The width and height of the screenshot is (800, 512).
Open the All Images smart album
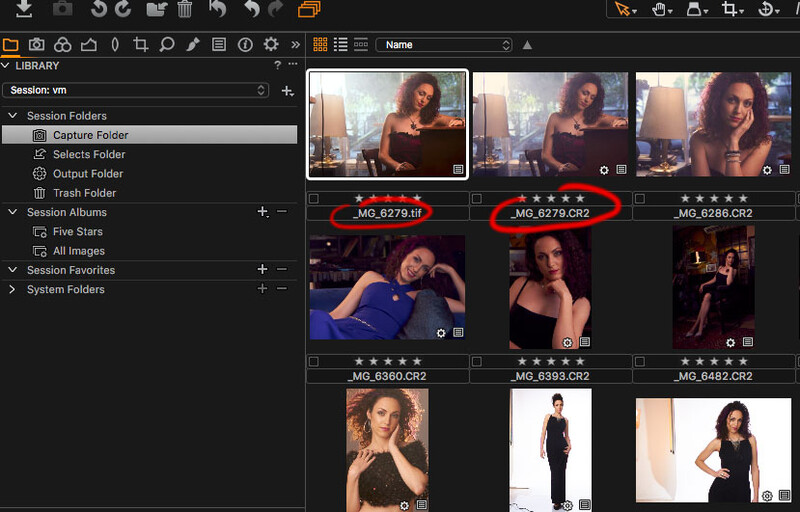tap(79, 251)
